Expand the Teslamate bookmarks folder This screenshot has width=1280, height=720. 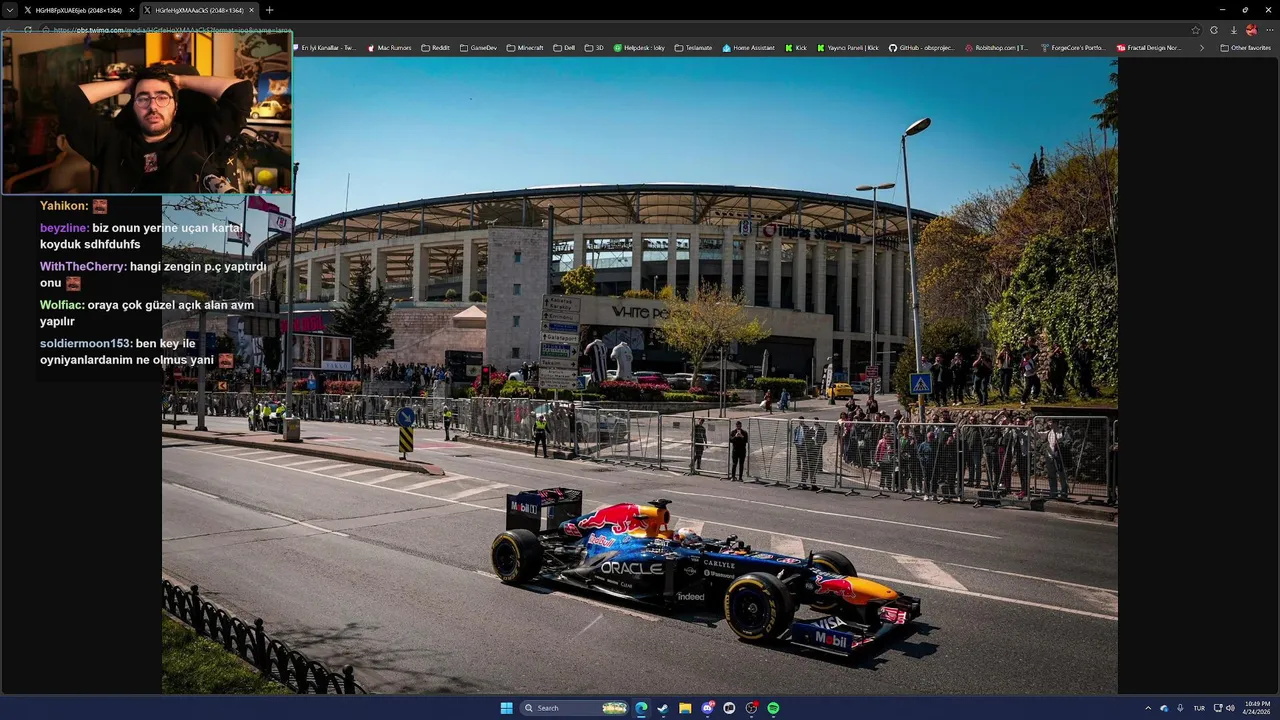694,48
